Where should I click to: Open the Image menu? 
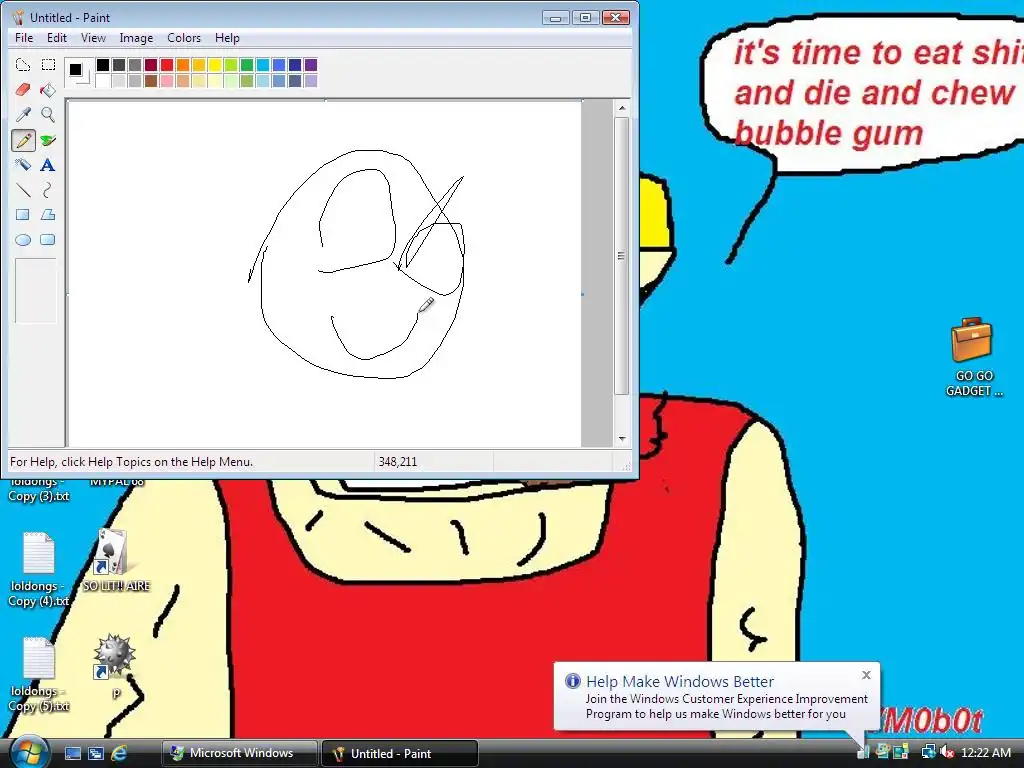pyautogui.click(x=136, y=38)
